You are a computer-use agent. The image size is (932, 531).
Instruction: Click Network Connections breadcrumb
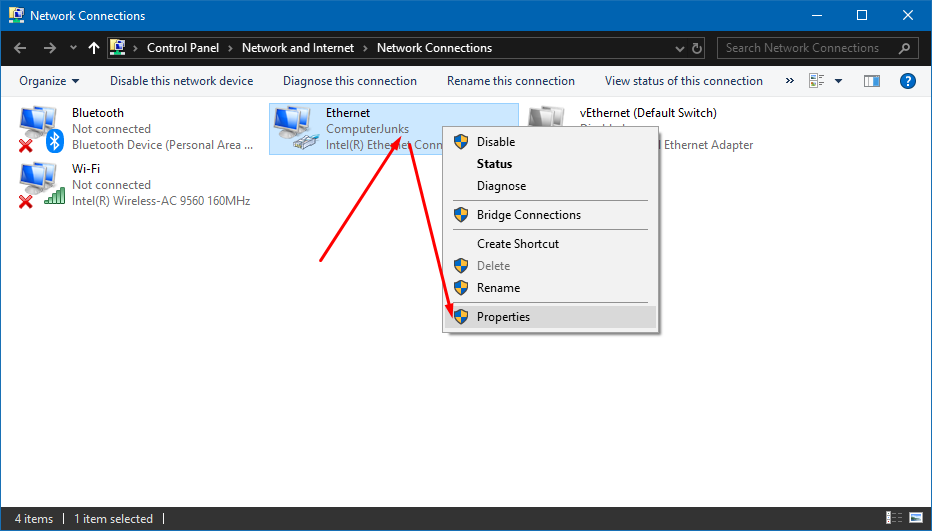(x=434, y=48)
